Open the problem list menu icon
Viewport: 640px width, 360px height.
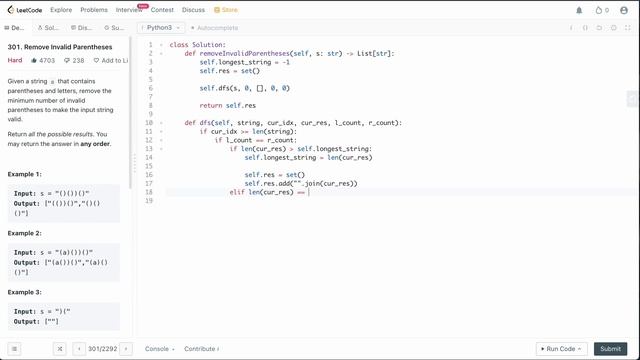click(x=14, y=349)
